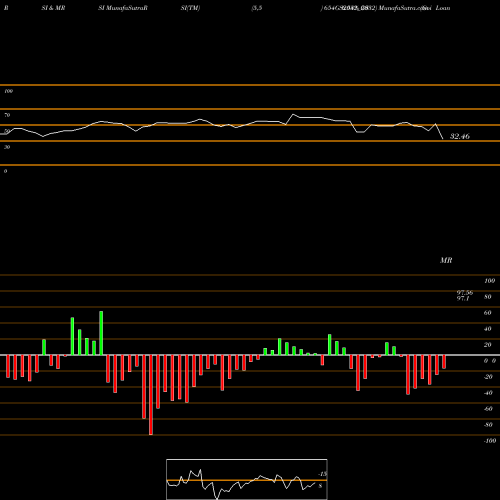Screen dimensions: 500x500
Task: Click the -80 label on MR axis
Action: [x=488, y=425]
